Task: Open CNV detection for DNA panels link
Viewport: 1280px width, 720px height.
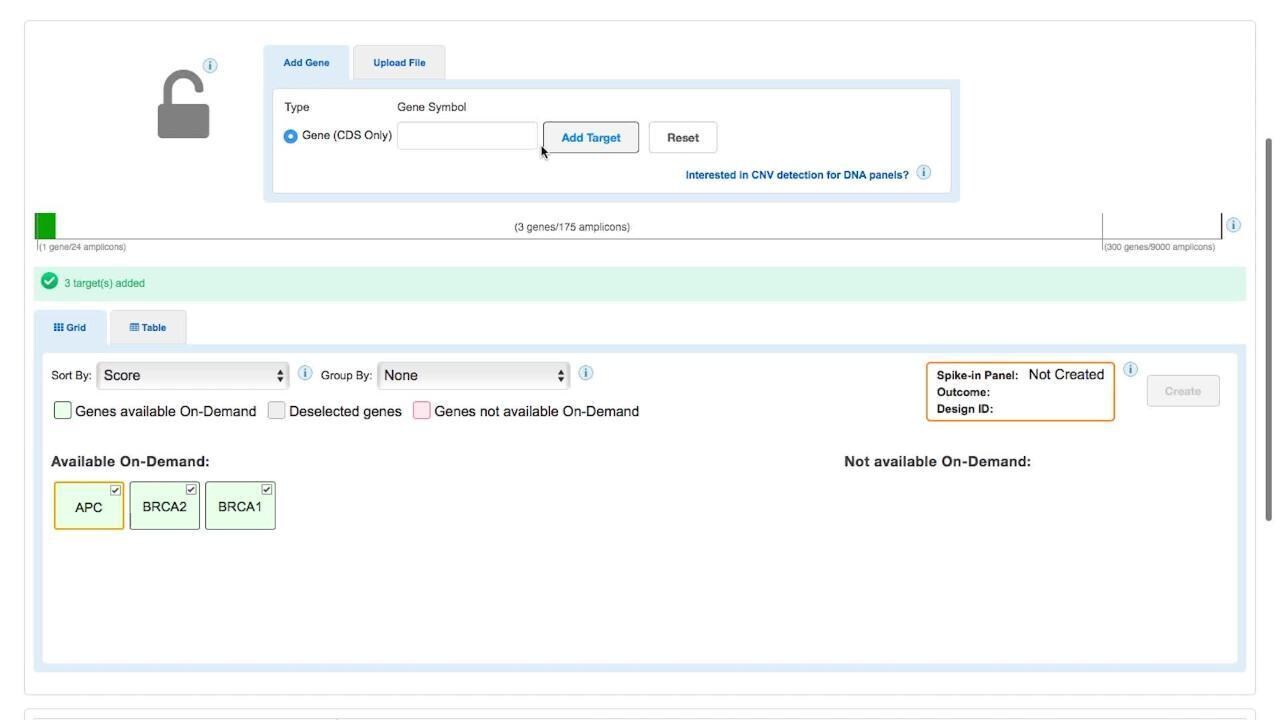Action: [x=796, y=175]
